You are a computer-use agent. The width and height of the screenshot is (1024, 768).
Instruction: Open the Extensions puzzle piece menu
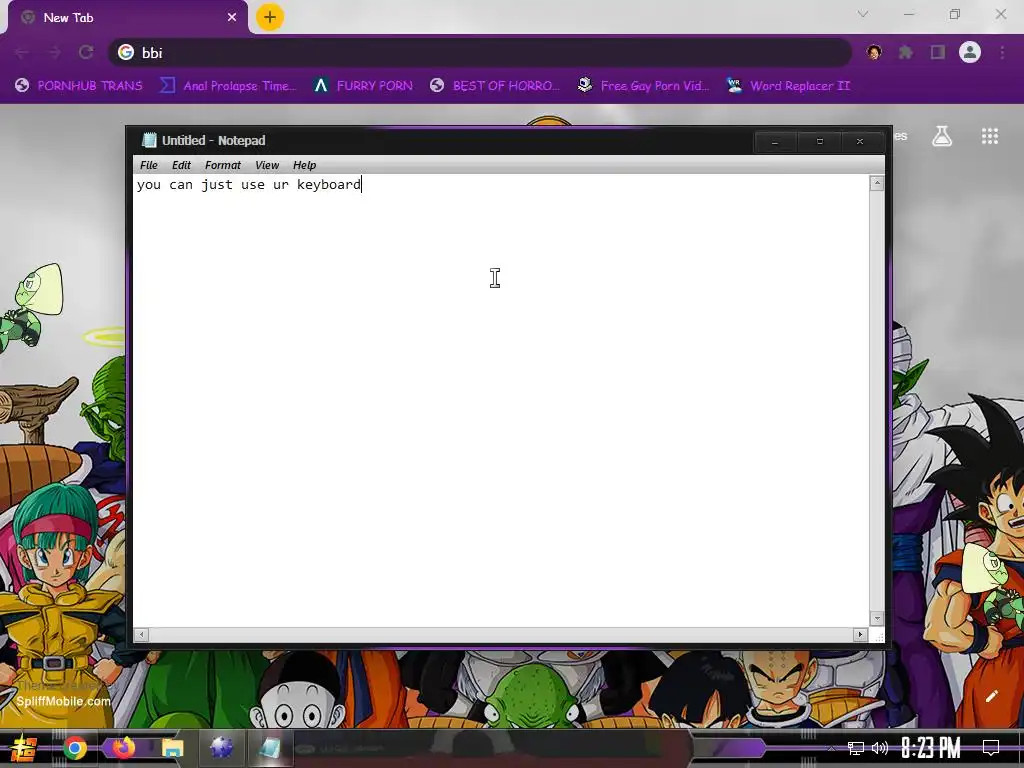(x=906, y=52)
